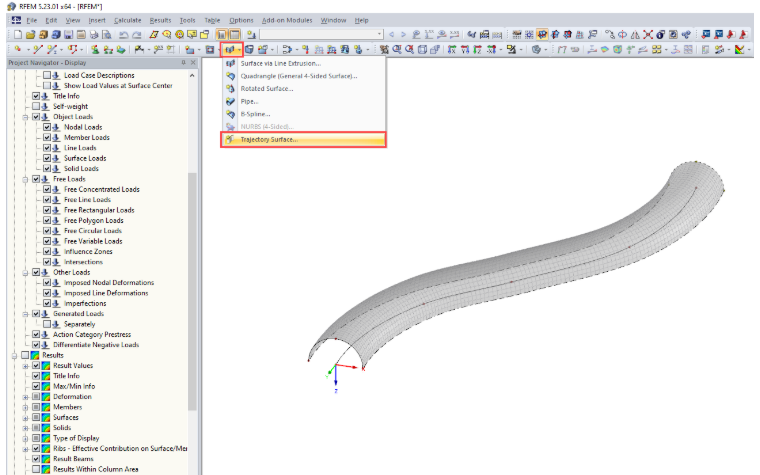Save the model using the floppy disk icon
760x475 pixels.
coord(68,35)
